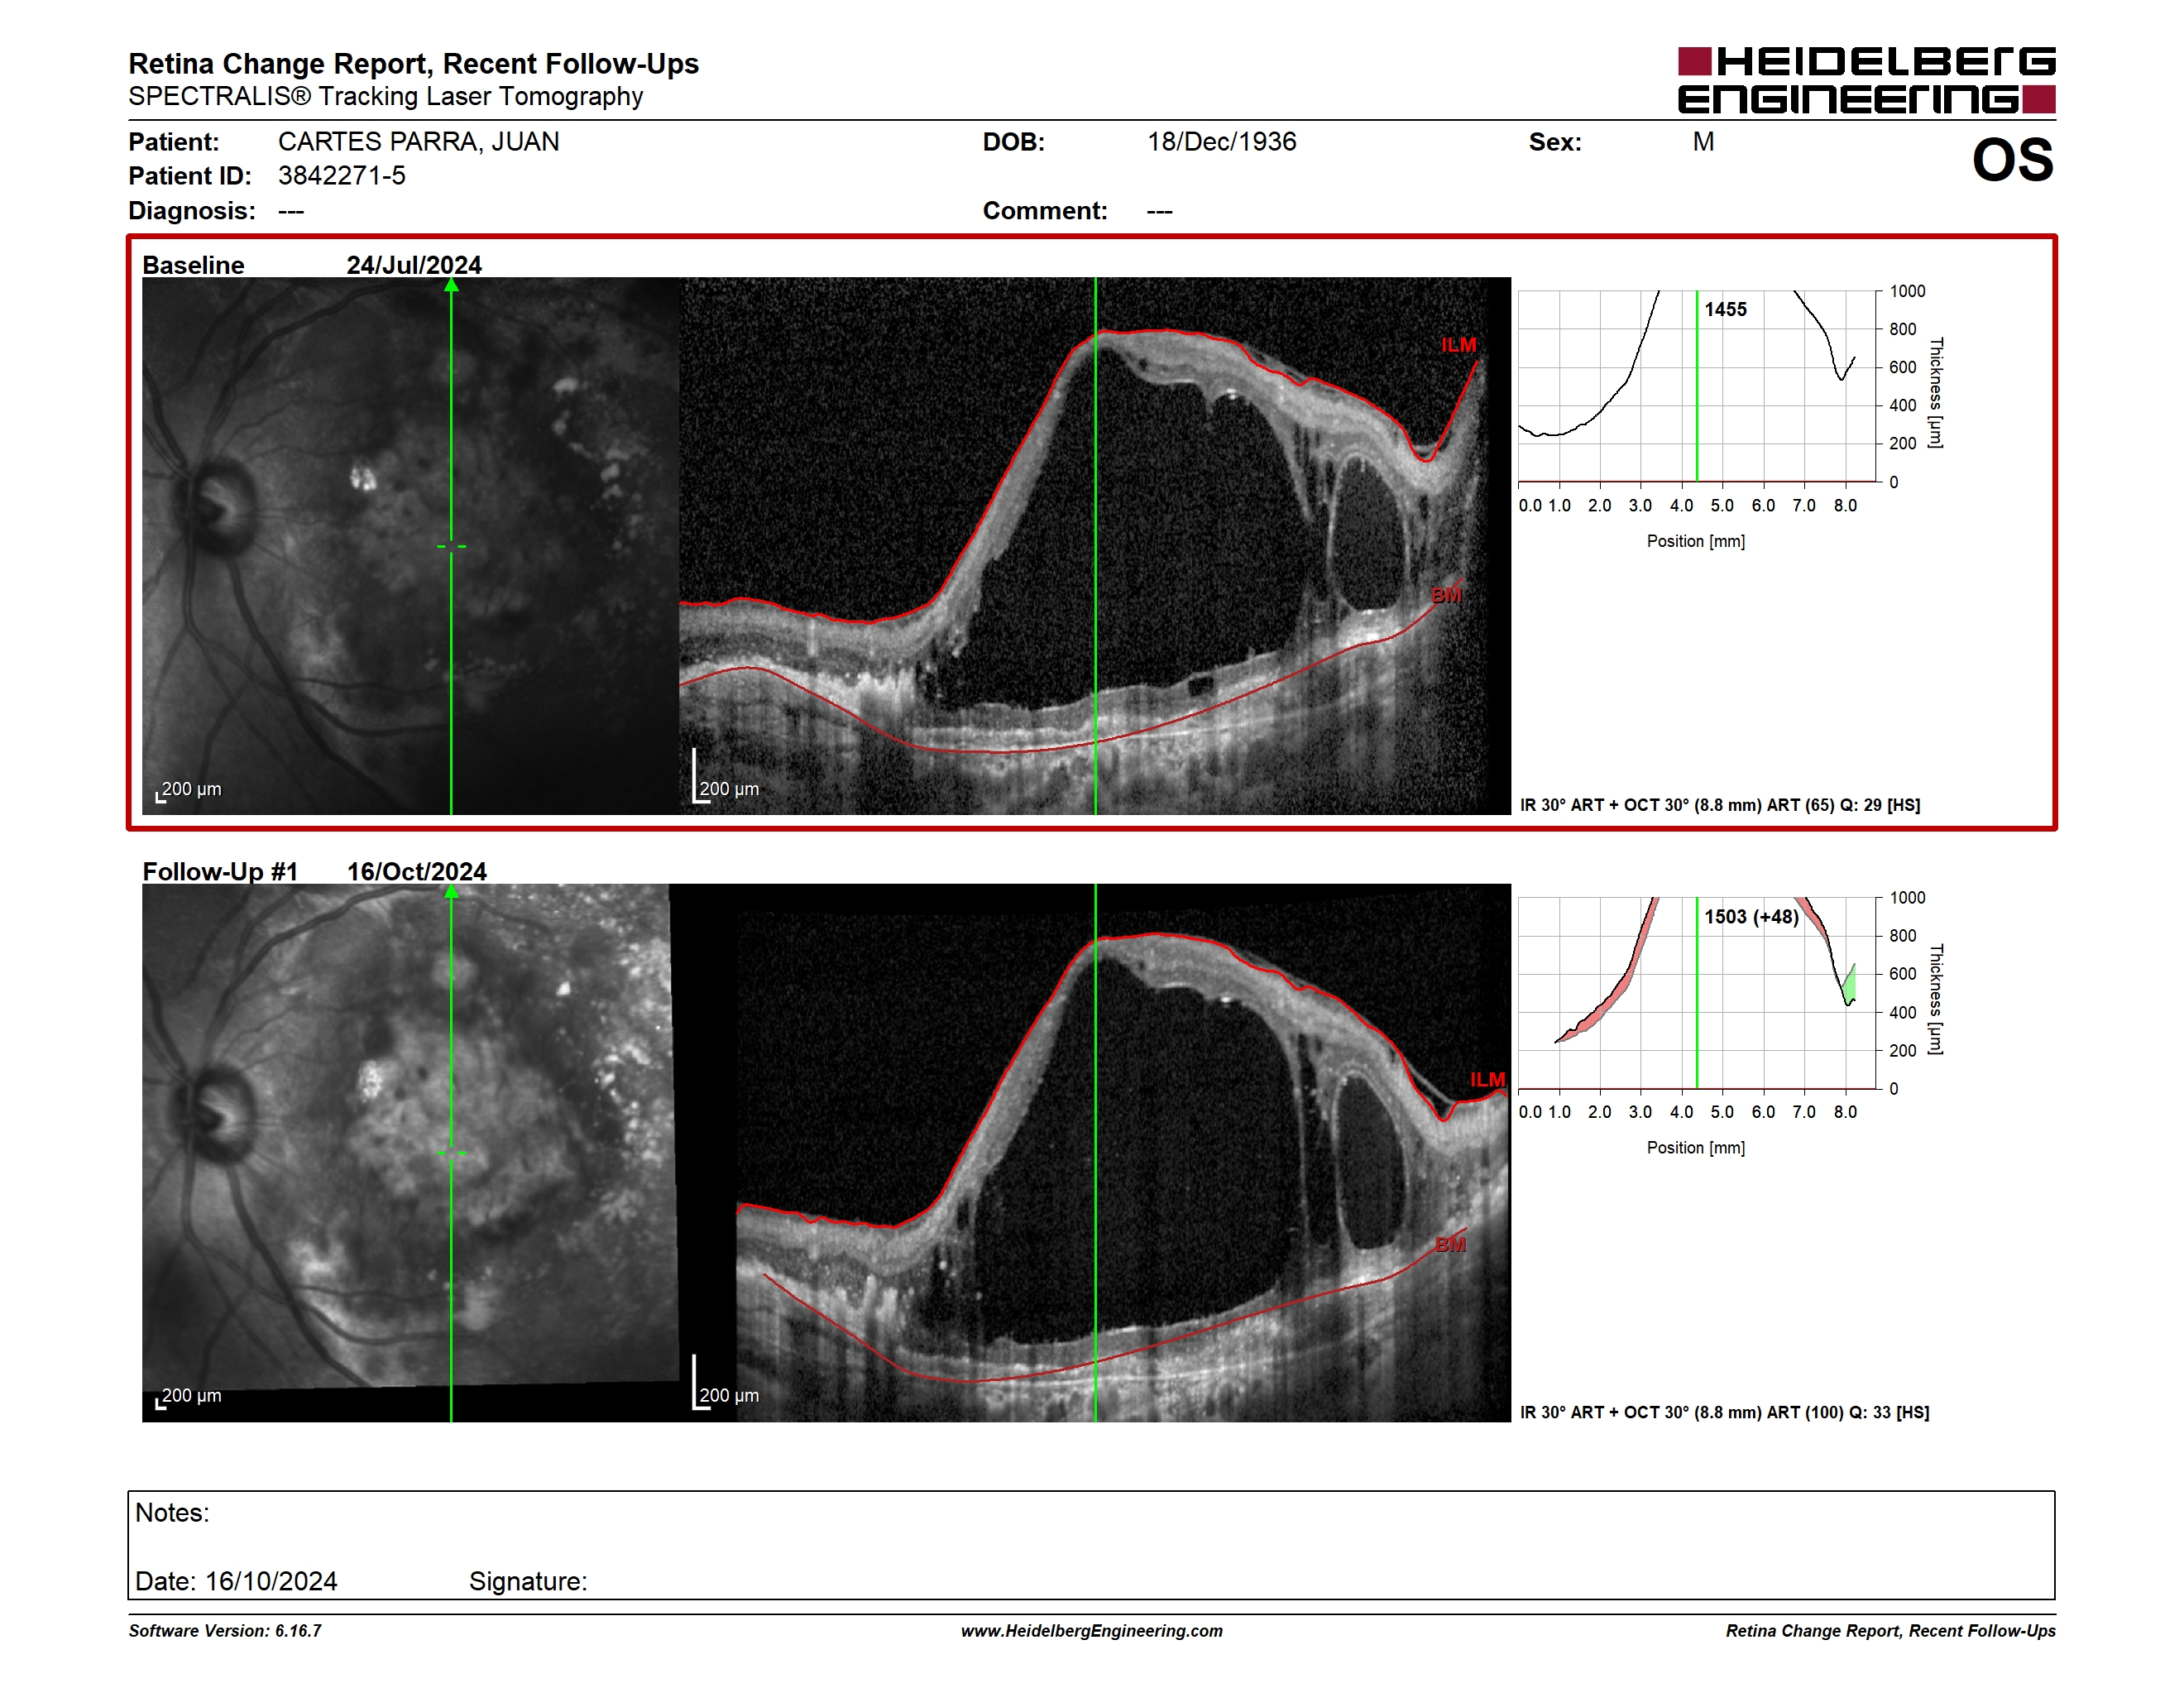This screenshot has width=2184, height=1688.
Task: Click the red 'BM' label in follow-up OCT
Action: pos(1450,1244)
